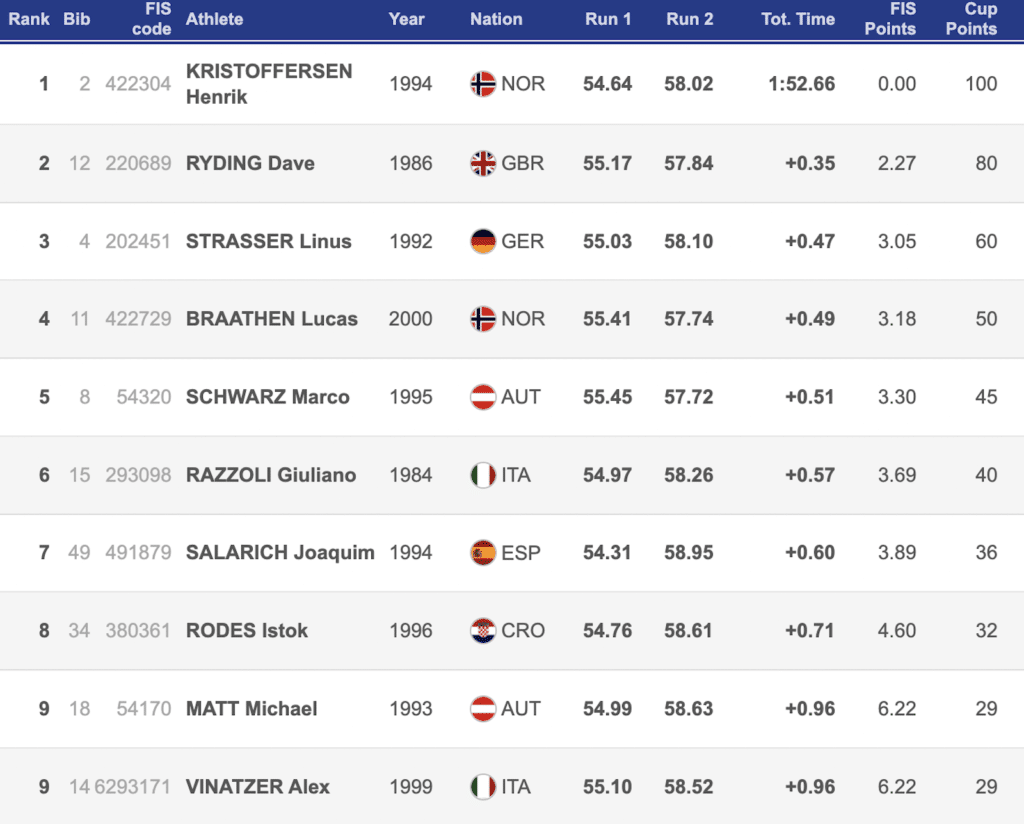
Task: Click the Croatia flag icon
Action: pos(483,631)
